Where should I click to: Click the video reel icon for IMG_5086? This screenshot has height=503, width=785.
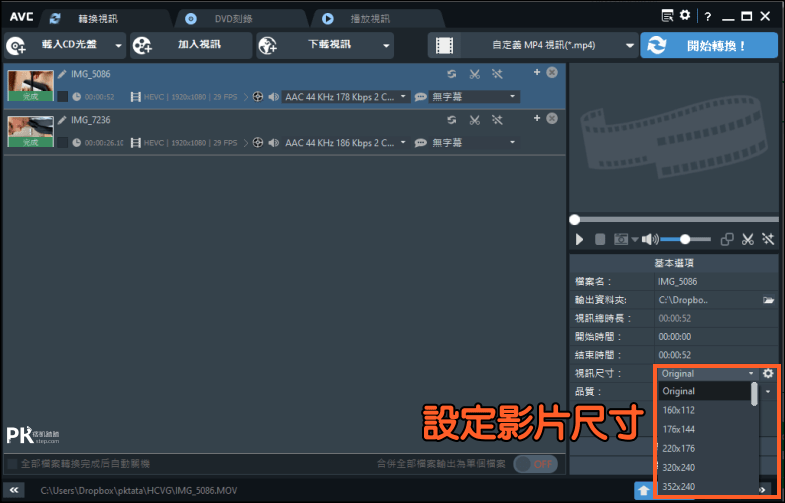258,97
